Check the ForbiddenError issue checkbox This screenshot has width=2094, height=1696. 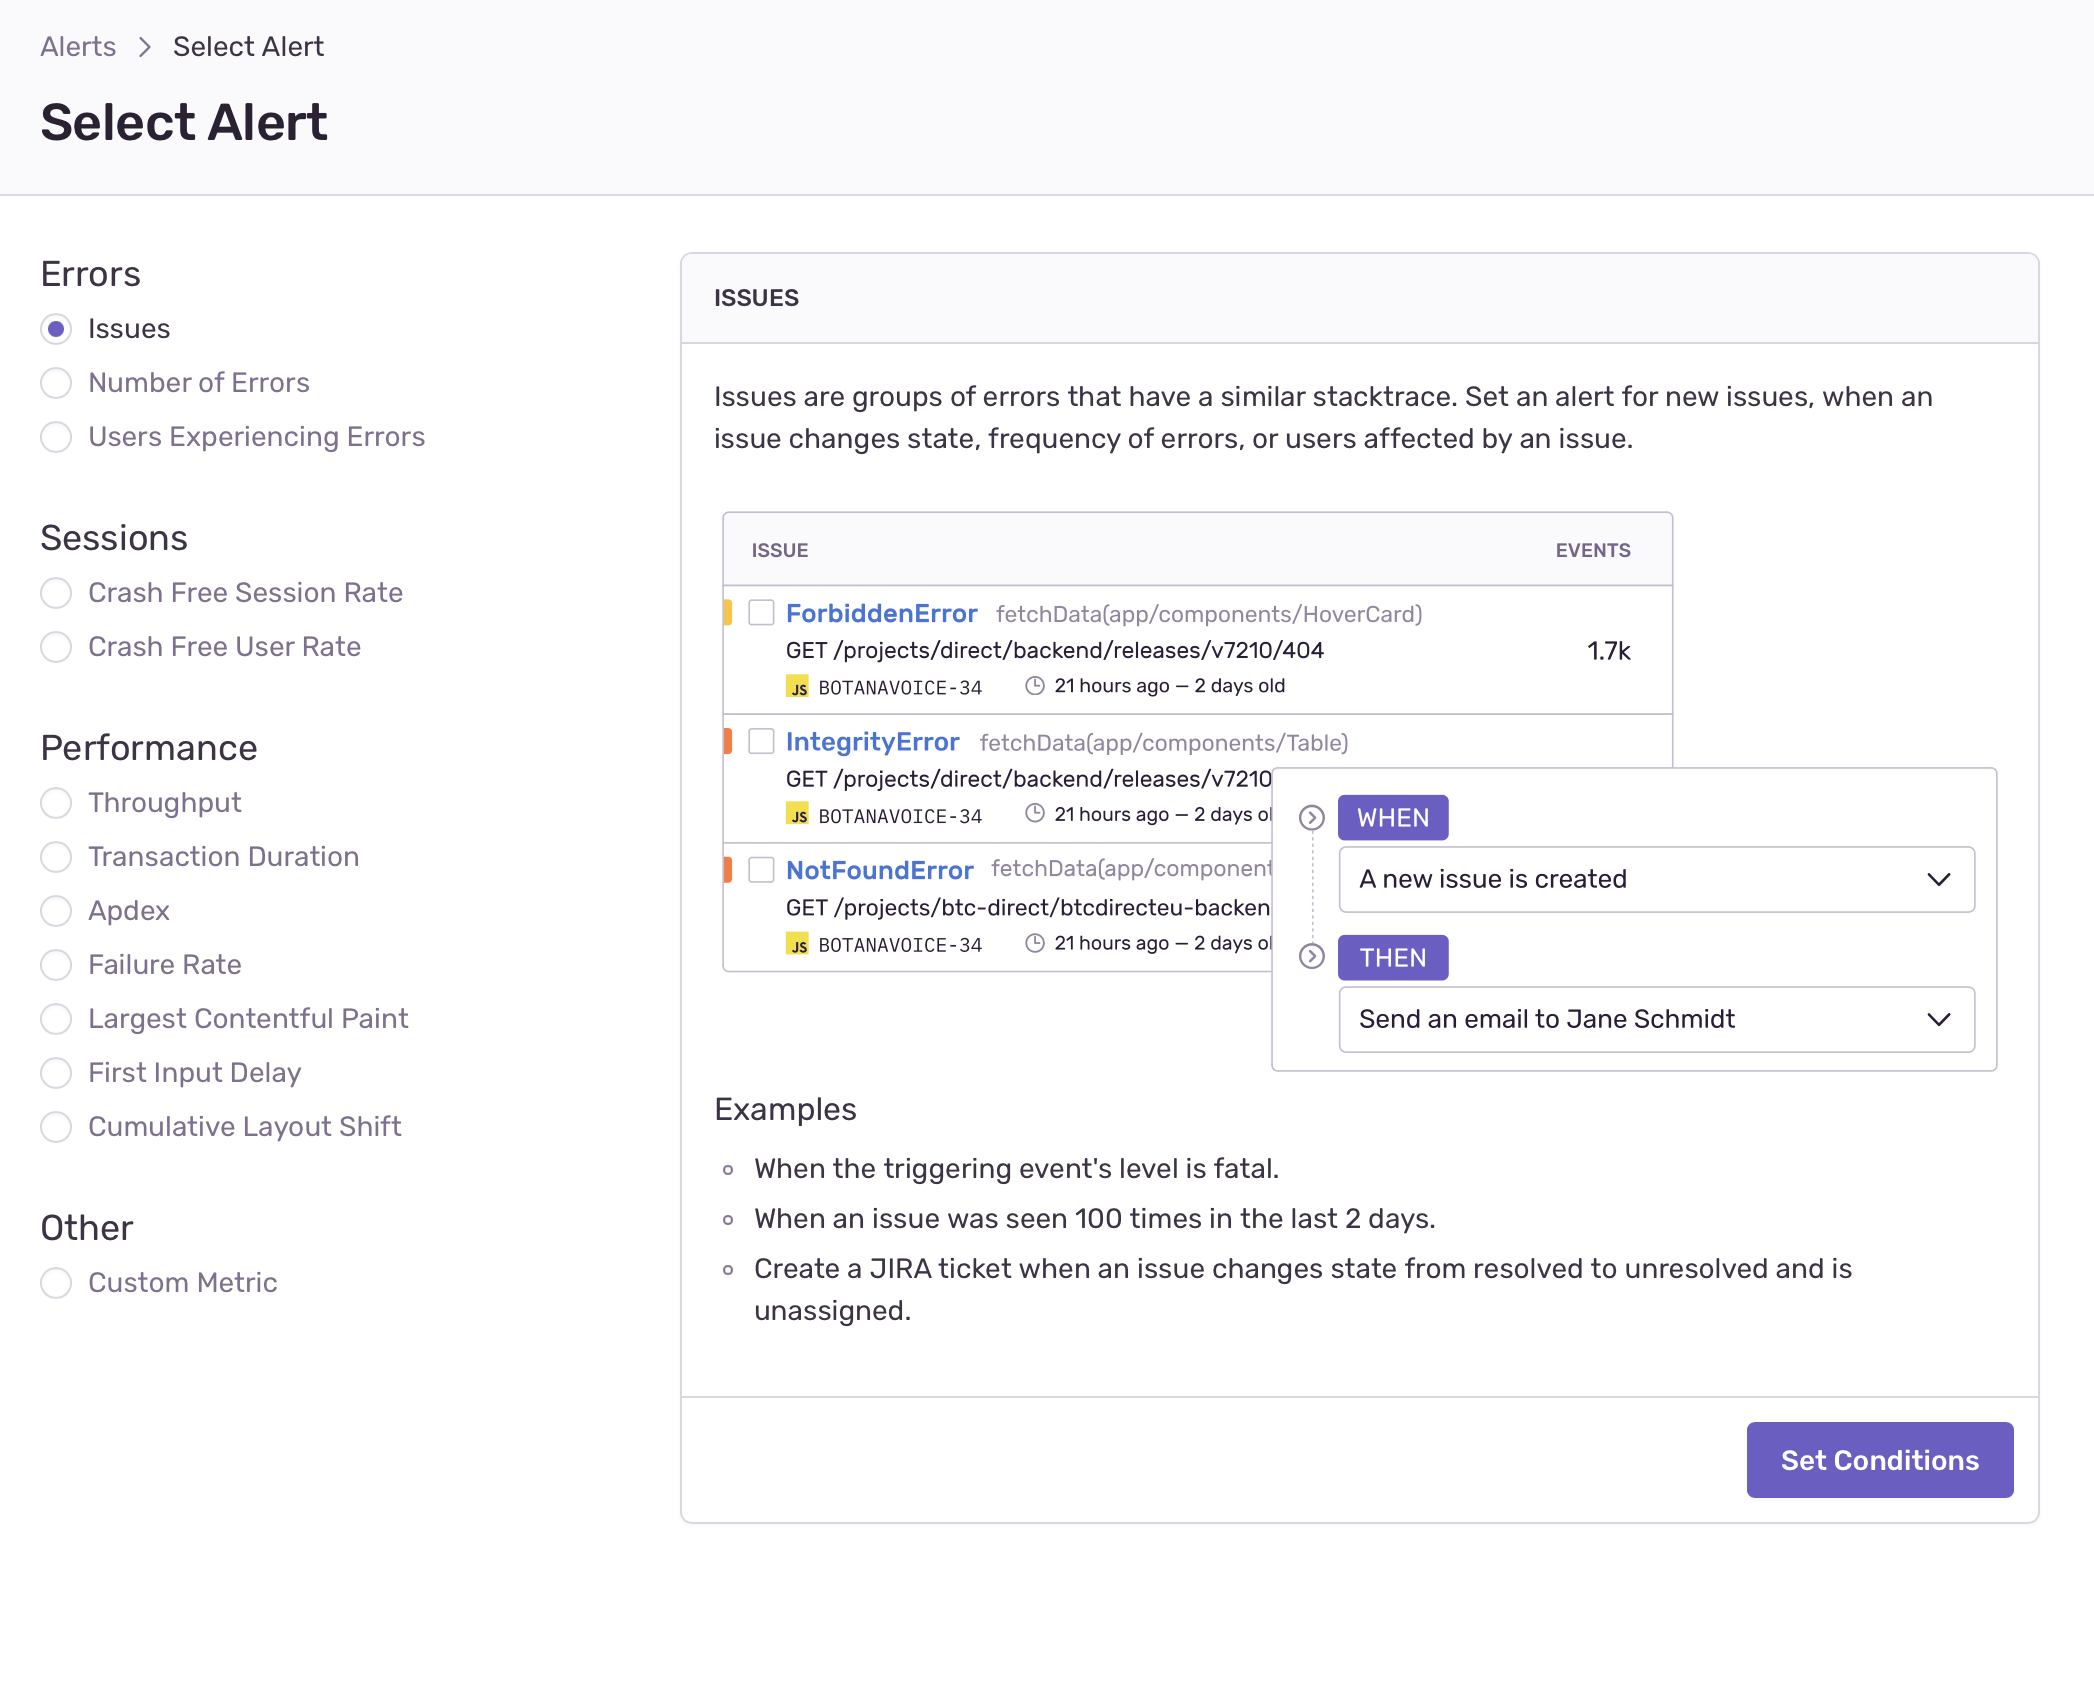760,612
